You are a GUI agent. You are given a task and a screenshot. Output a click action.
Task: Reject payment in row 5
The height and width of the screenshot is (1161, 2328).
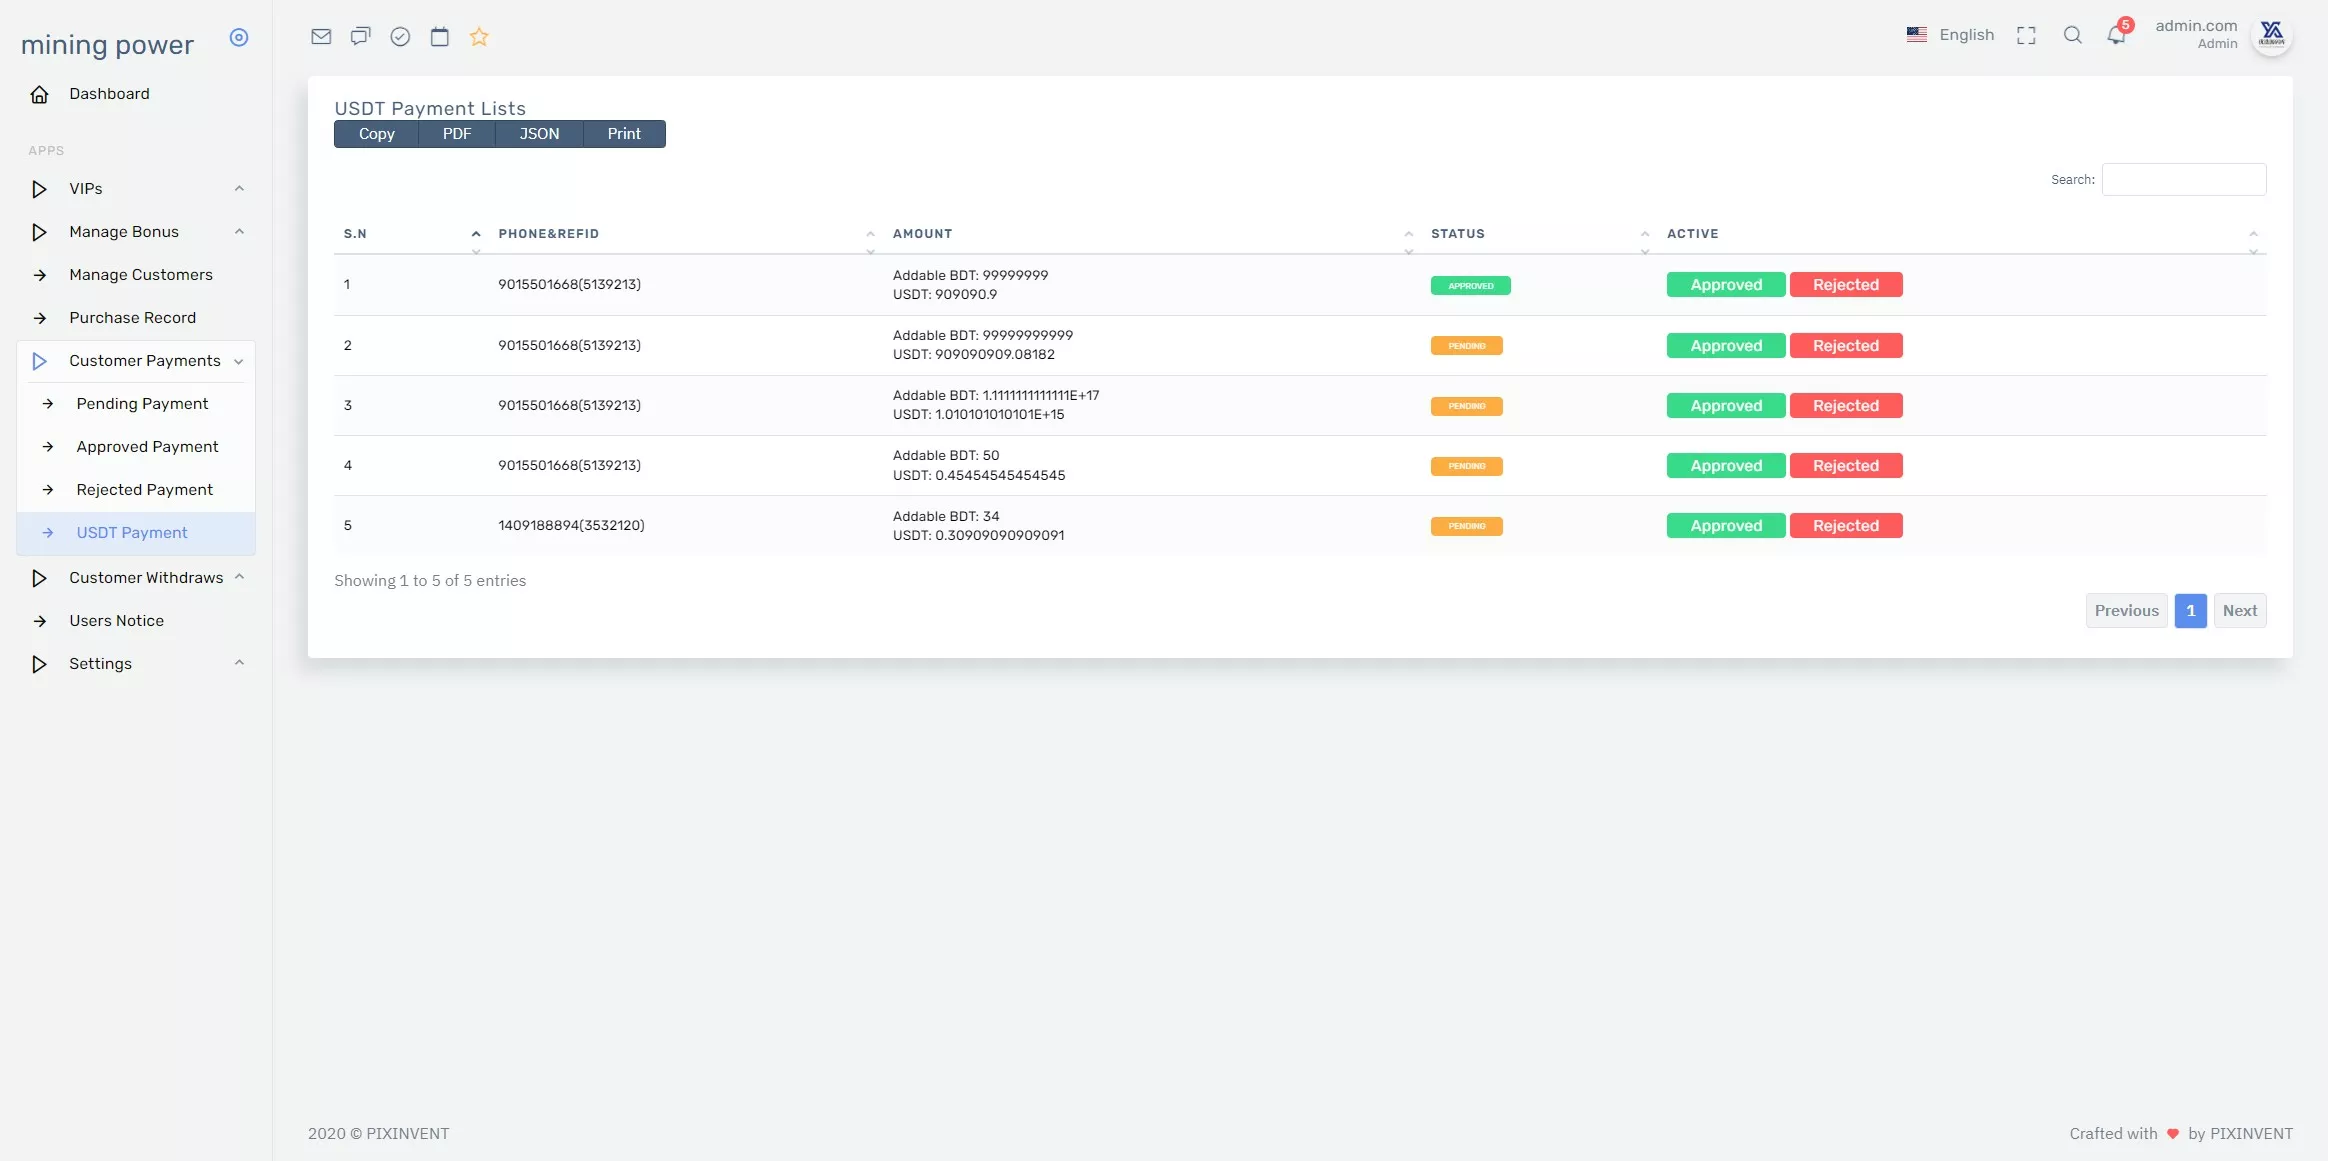tap(1845, 526)
